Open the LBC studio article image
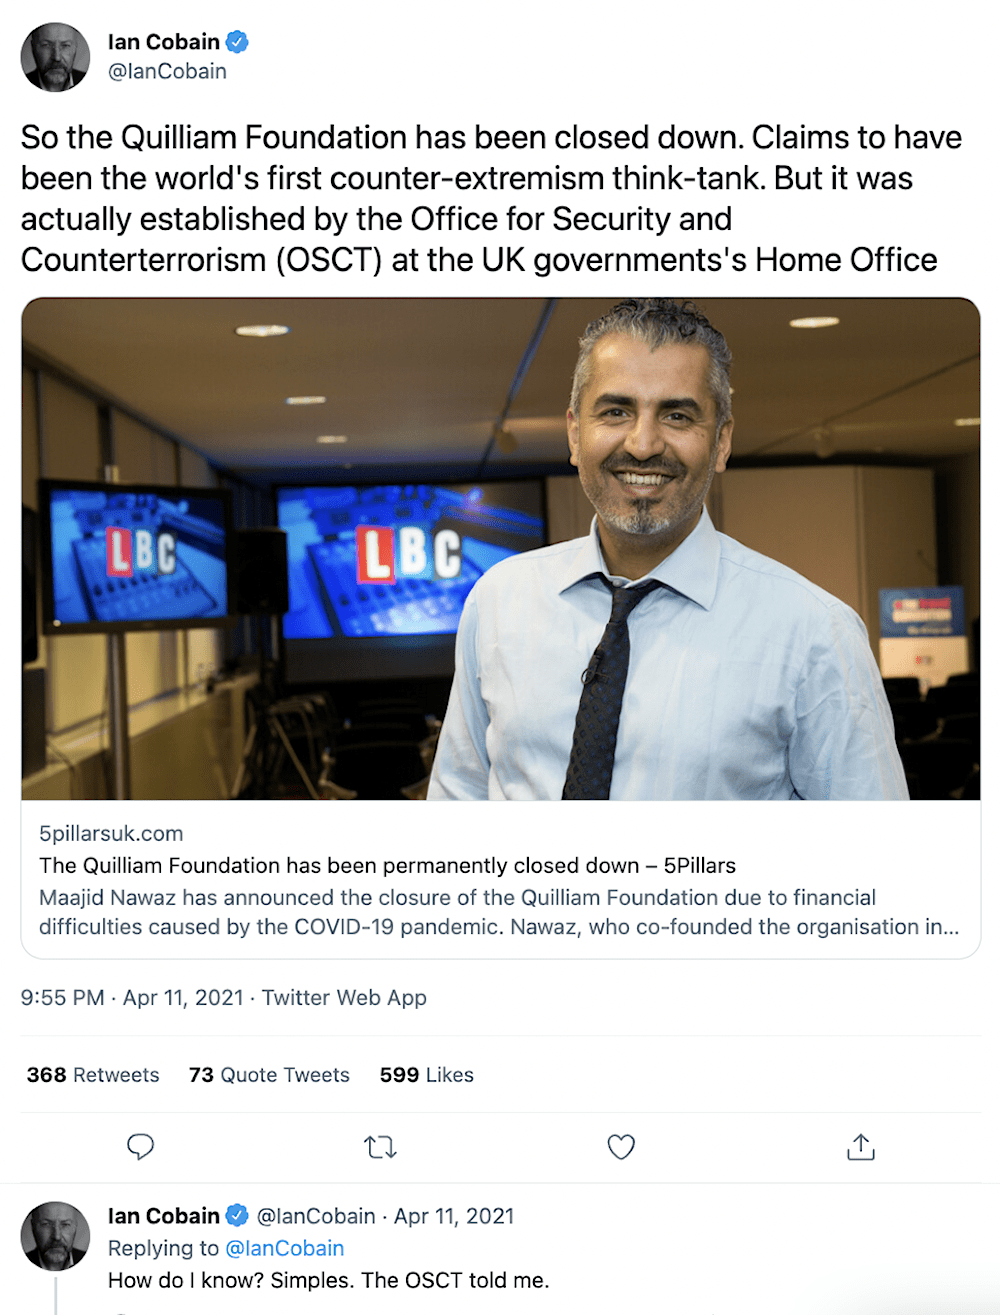The width and height of the screenshot is (1000, 1315). pyautogui.click(x=500, y=549)
